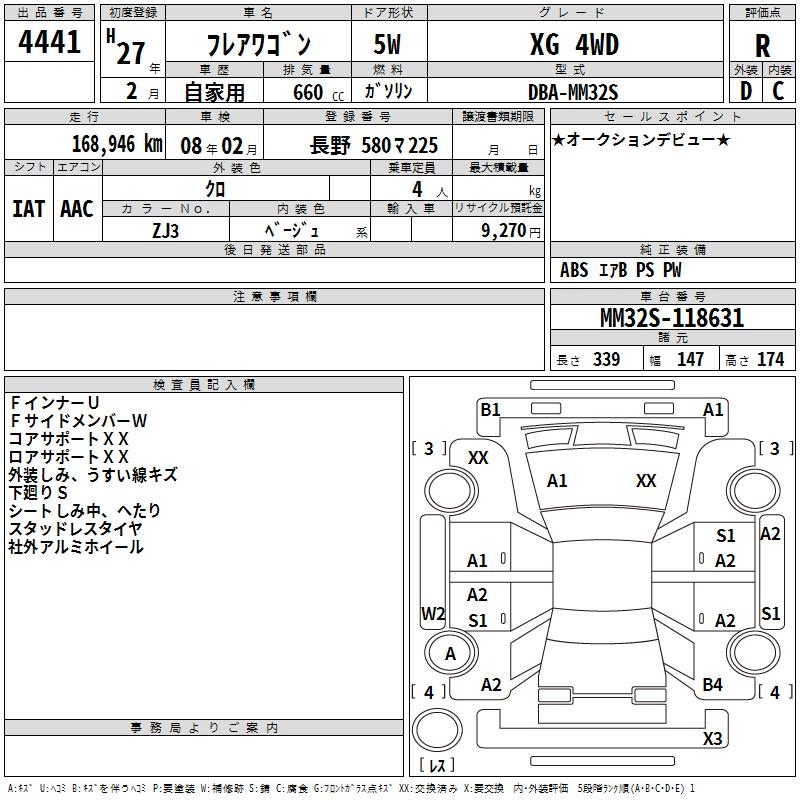
Task: Click the B4 damage mark on diagram
Action: (x=712, y=685)
